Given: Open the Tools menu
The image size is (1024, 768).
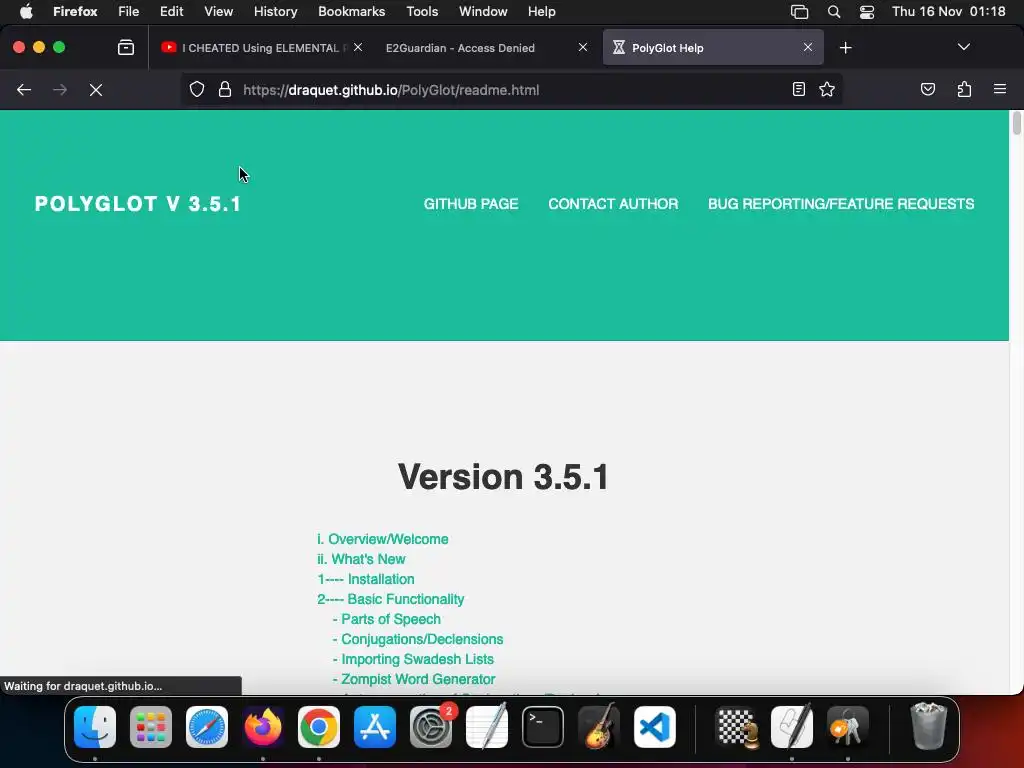Looking at the screenshot, I should tap(422, 12).
